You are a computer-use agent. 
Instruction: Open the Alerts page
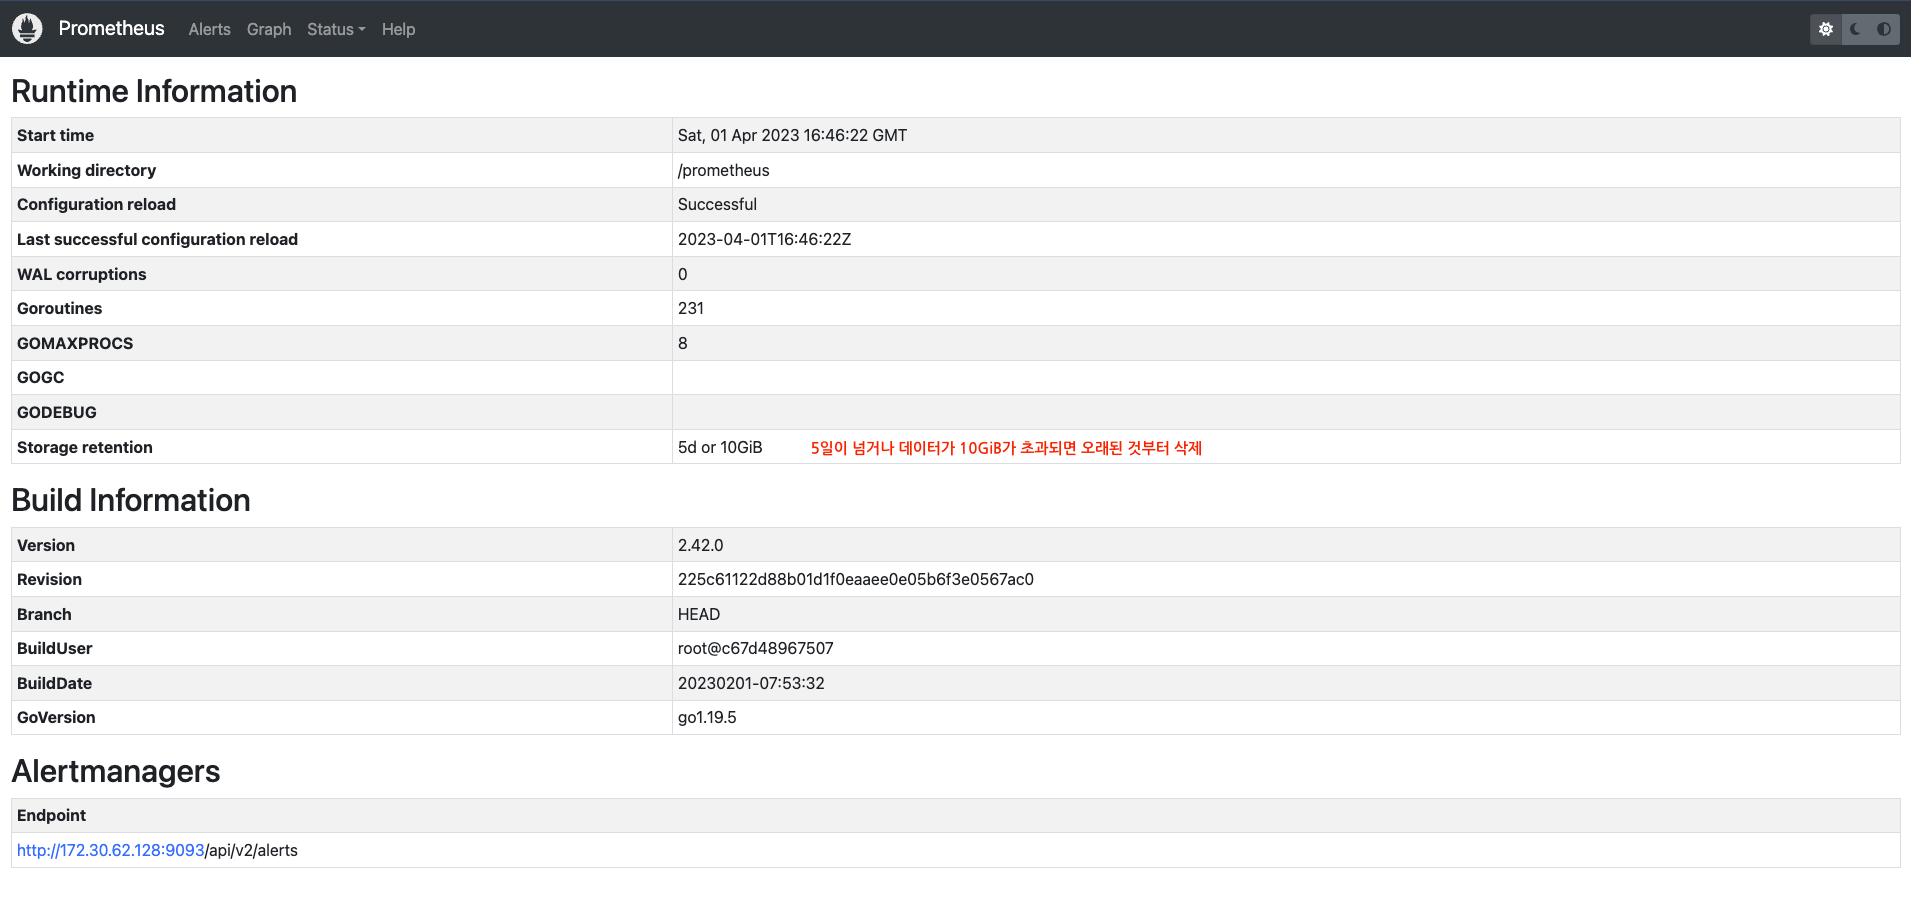point(209,30)
